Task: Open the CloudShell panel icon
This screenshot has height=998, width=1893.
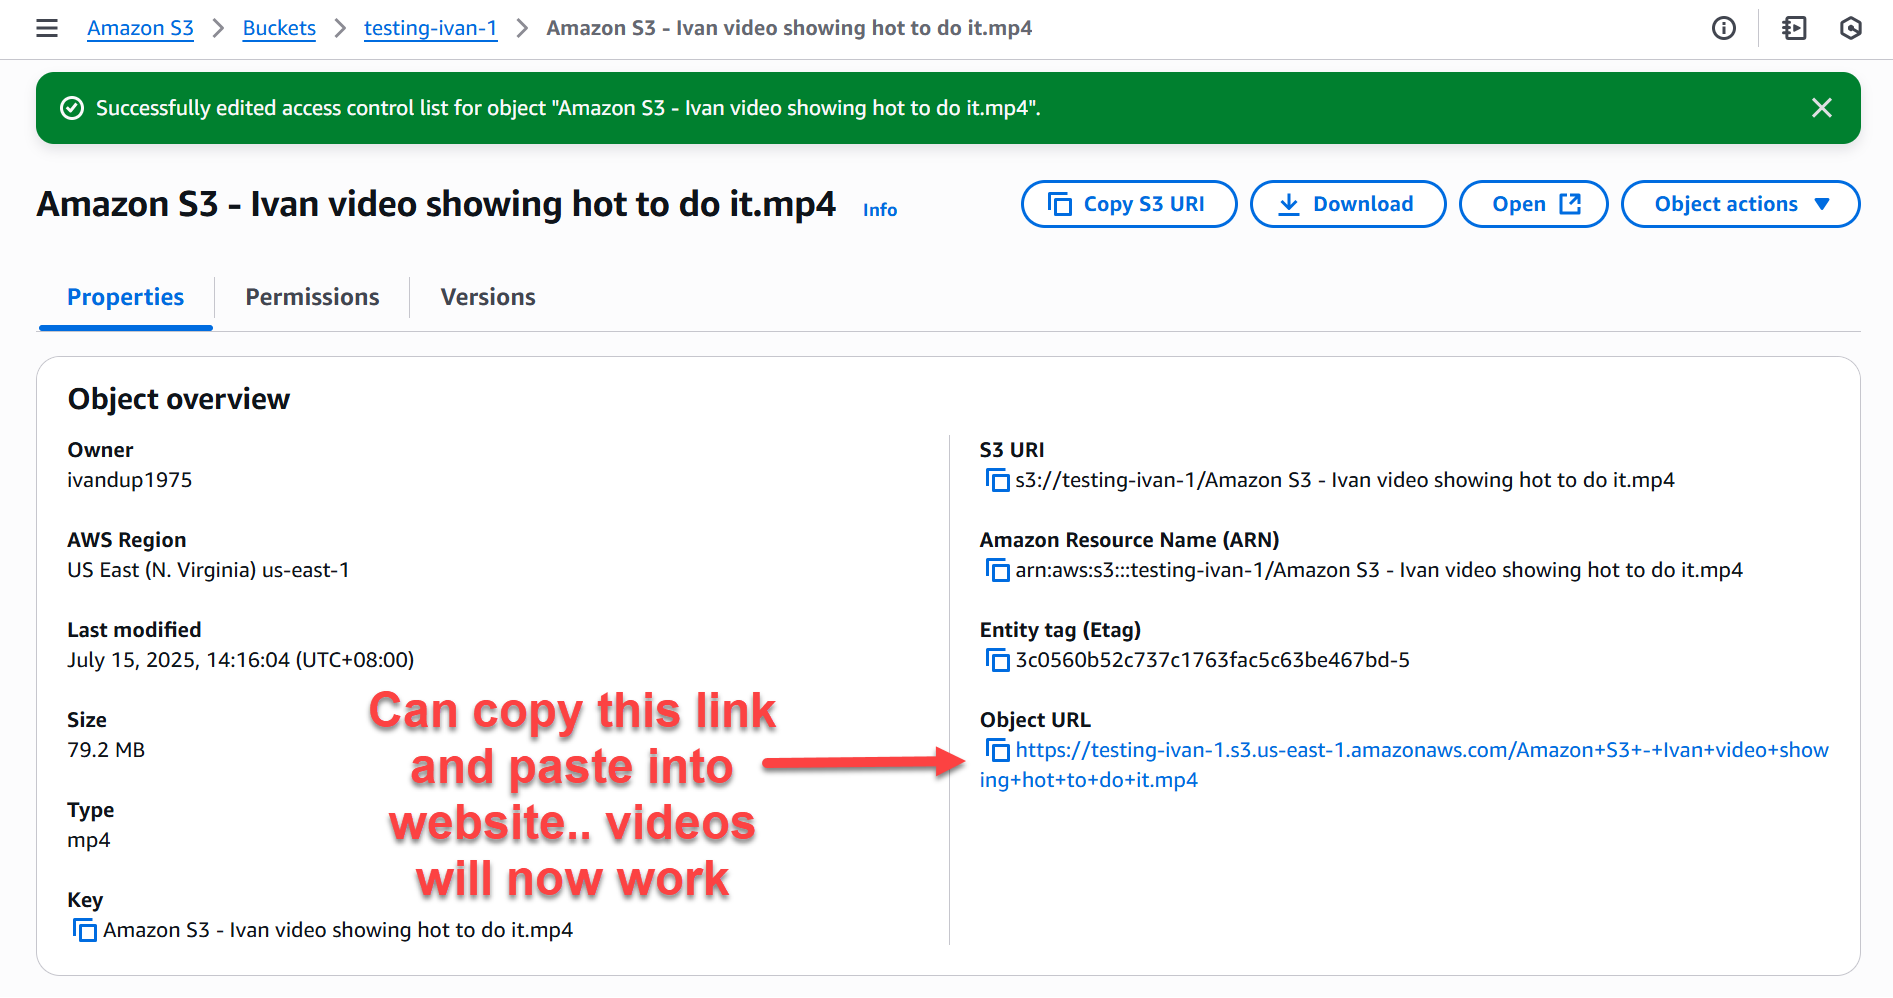Action: (x=1794, y=28)
